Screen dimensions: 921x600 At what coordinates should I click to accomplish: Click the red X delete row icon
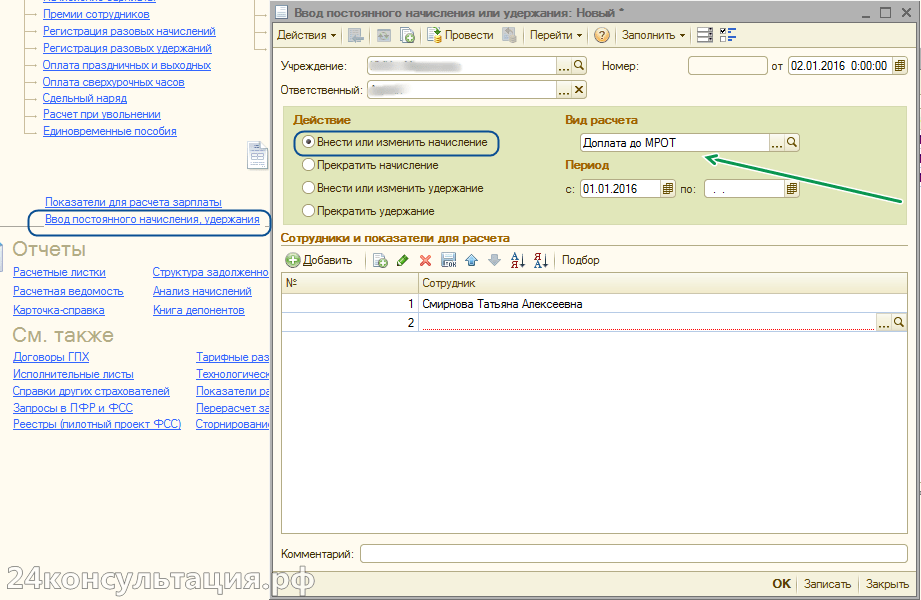pyautogui.click(x=425, y=260)
